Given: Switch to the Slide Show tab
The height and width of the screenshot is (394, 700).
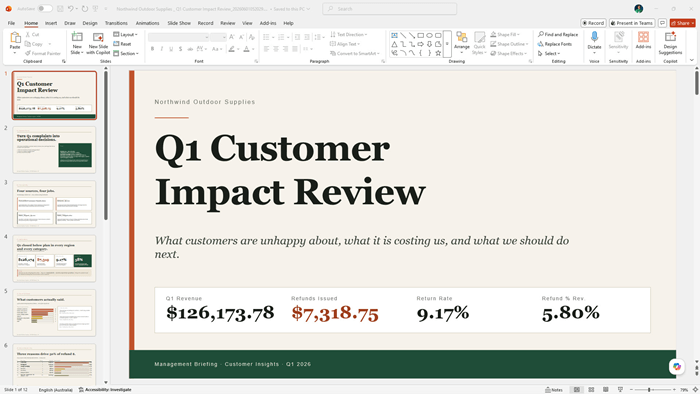Looking at the screenshot, I should pos(179,23).
